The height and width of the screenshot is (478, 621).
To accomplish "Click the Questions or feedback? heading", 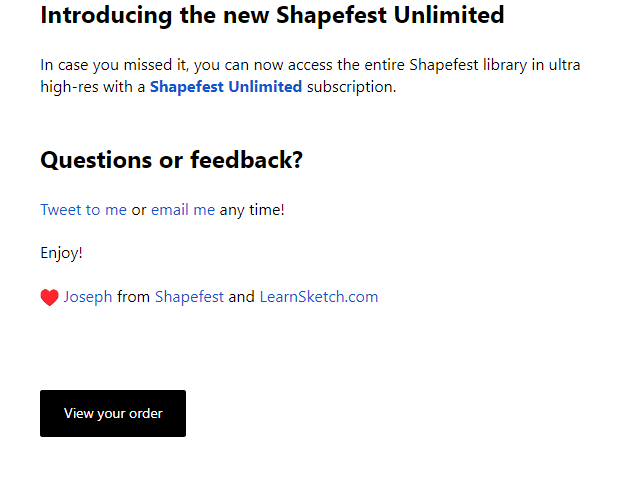I will coord(171,160).
